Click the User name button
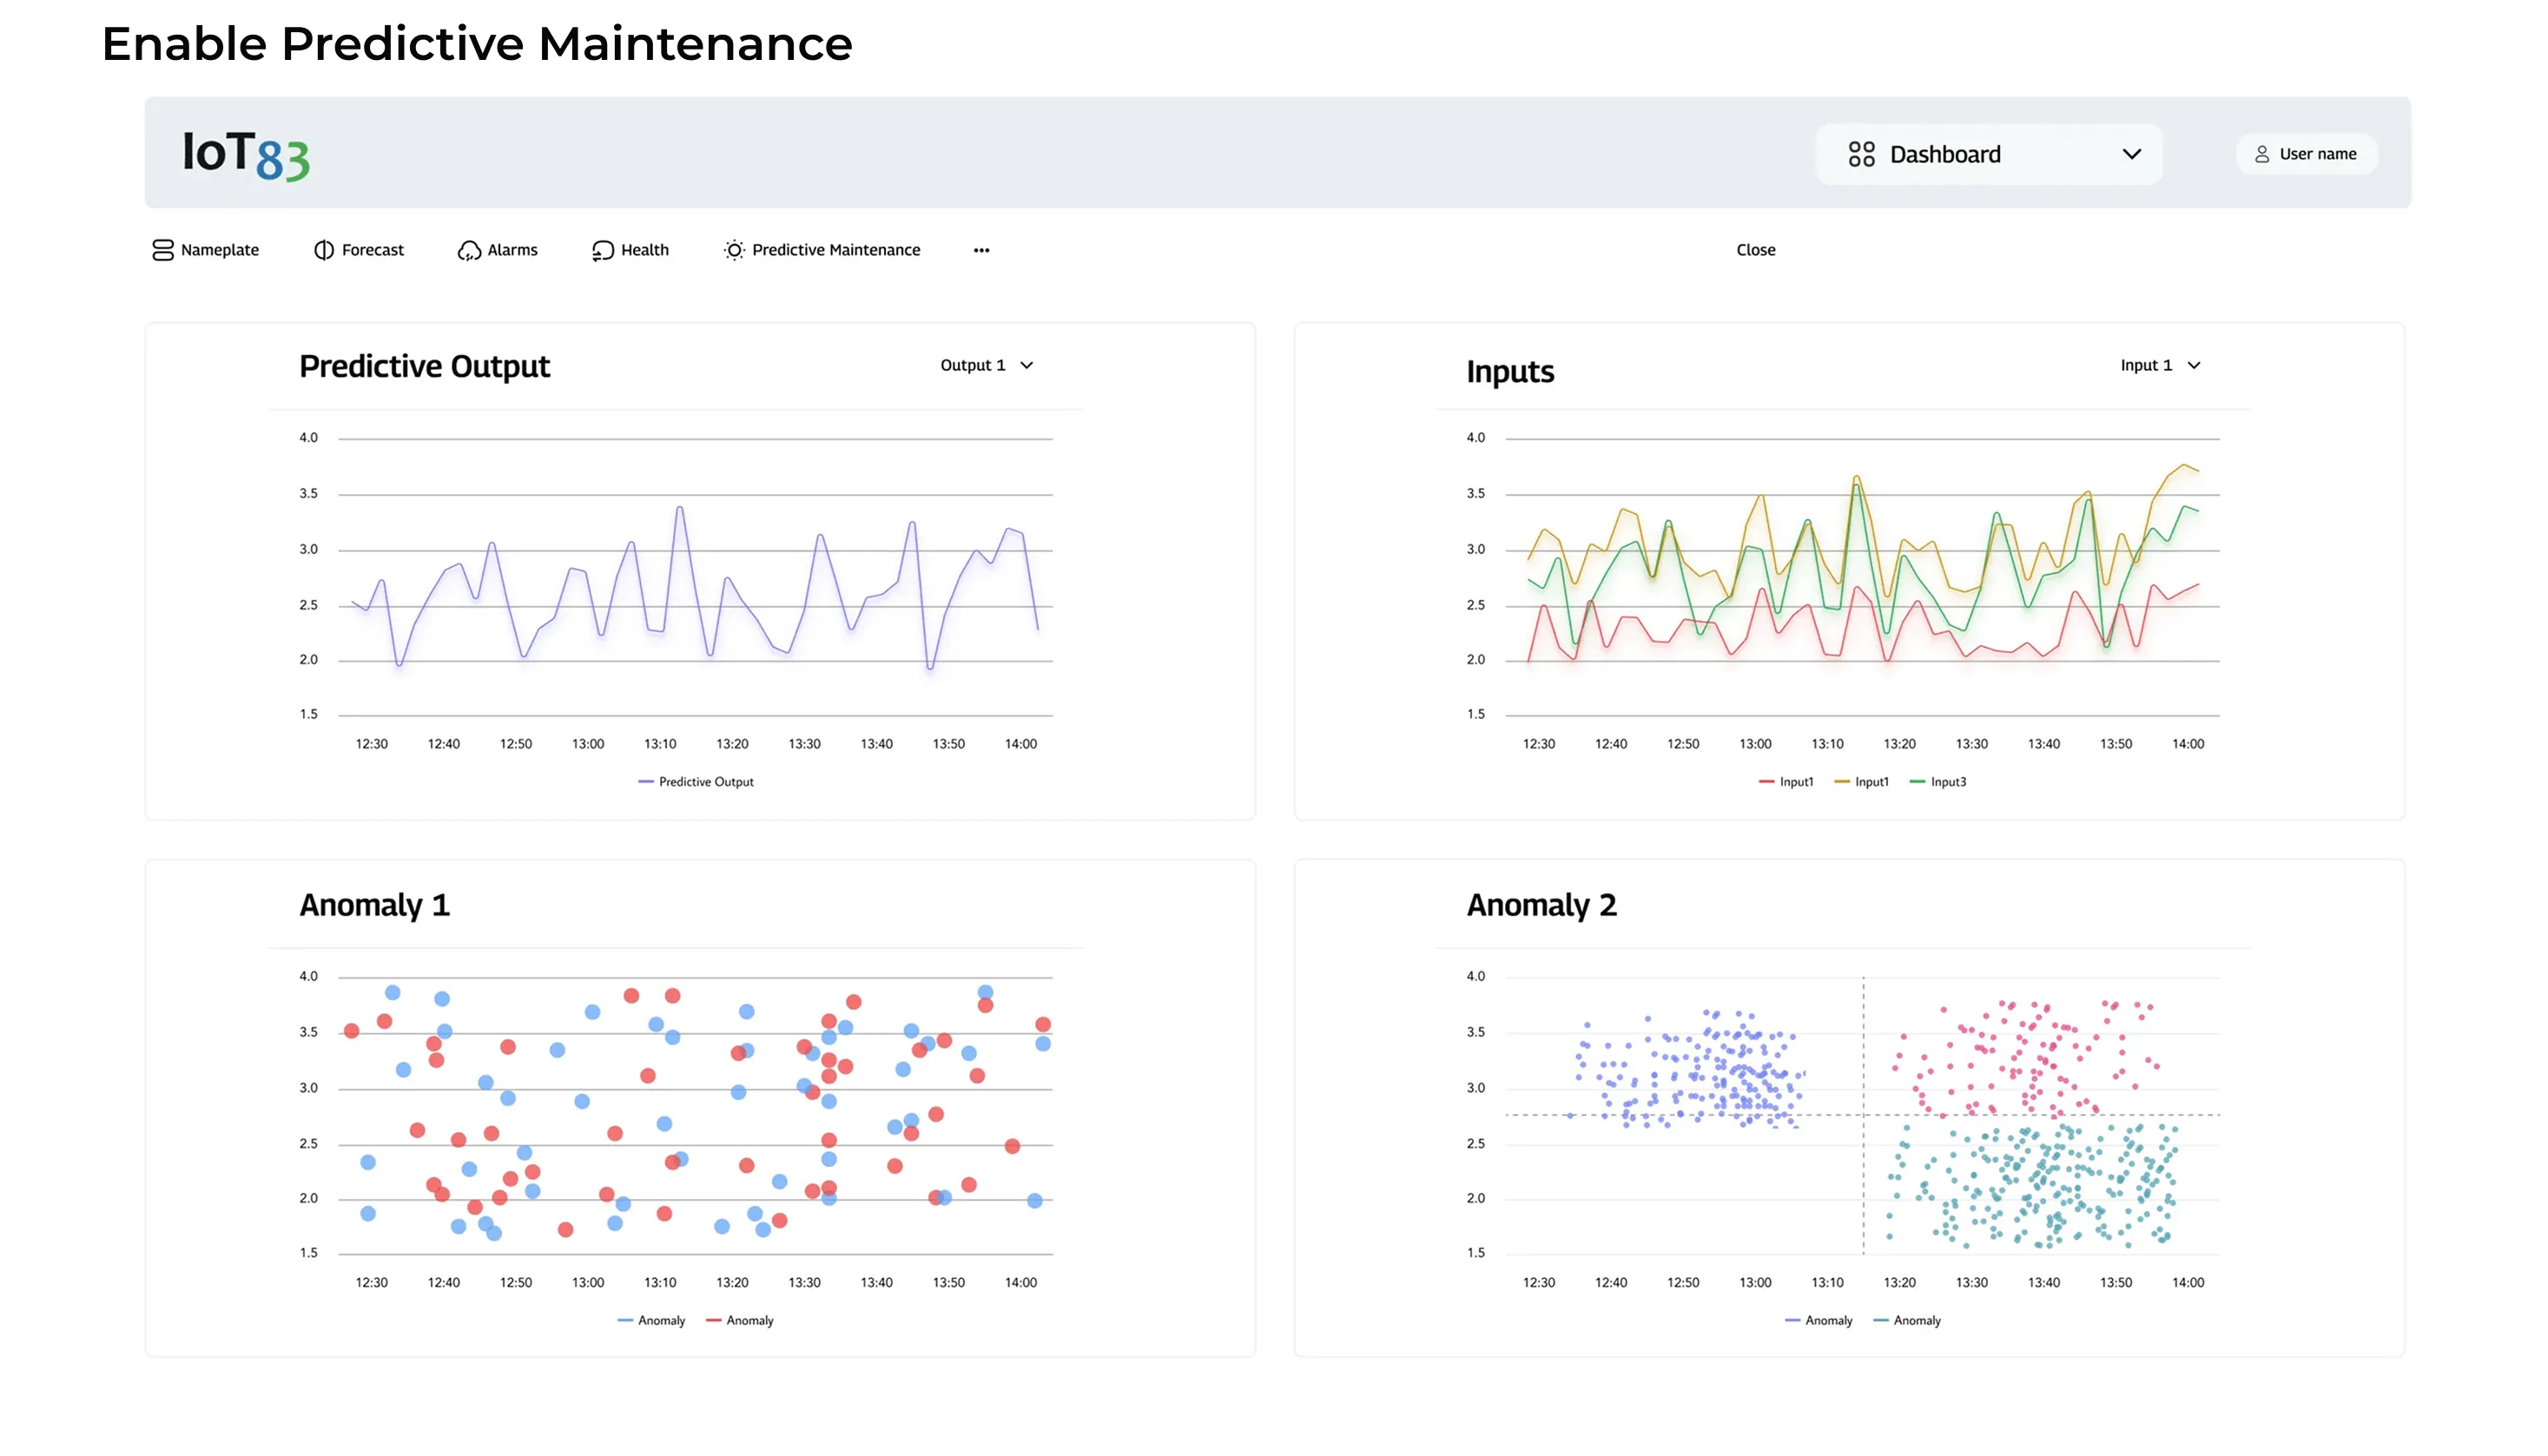Image resolution: width=2548 pixels, height=1456 pixels. coord(2306,154)
